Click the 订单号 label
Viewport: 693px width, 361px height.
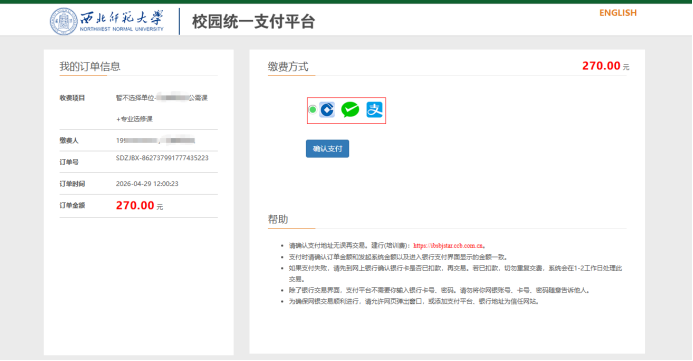(69, 162)
